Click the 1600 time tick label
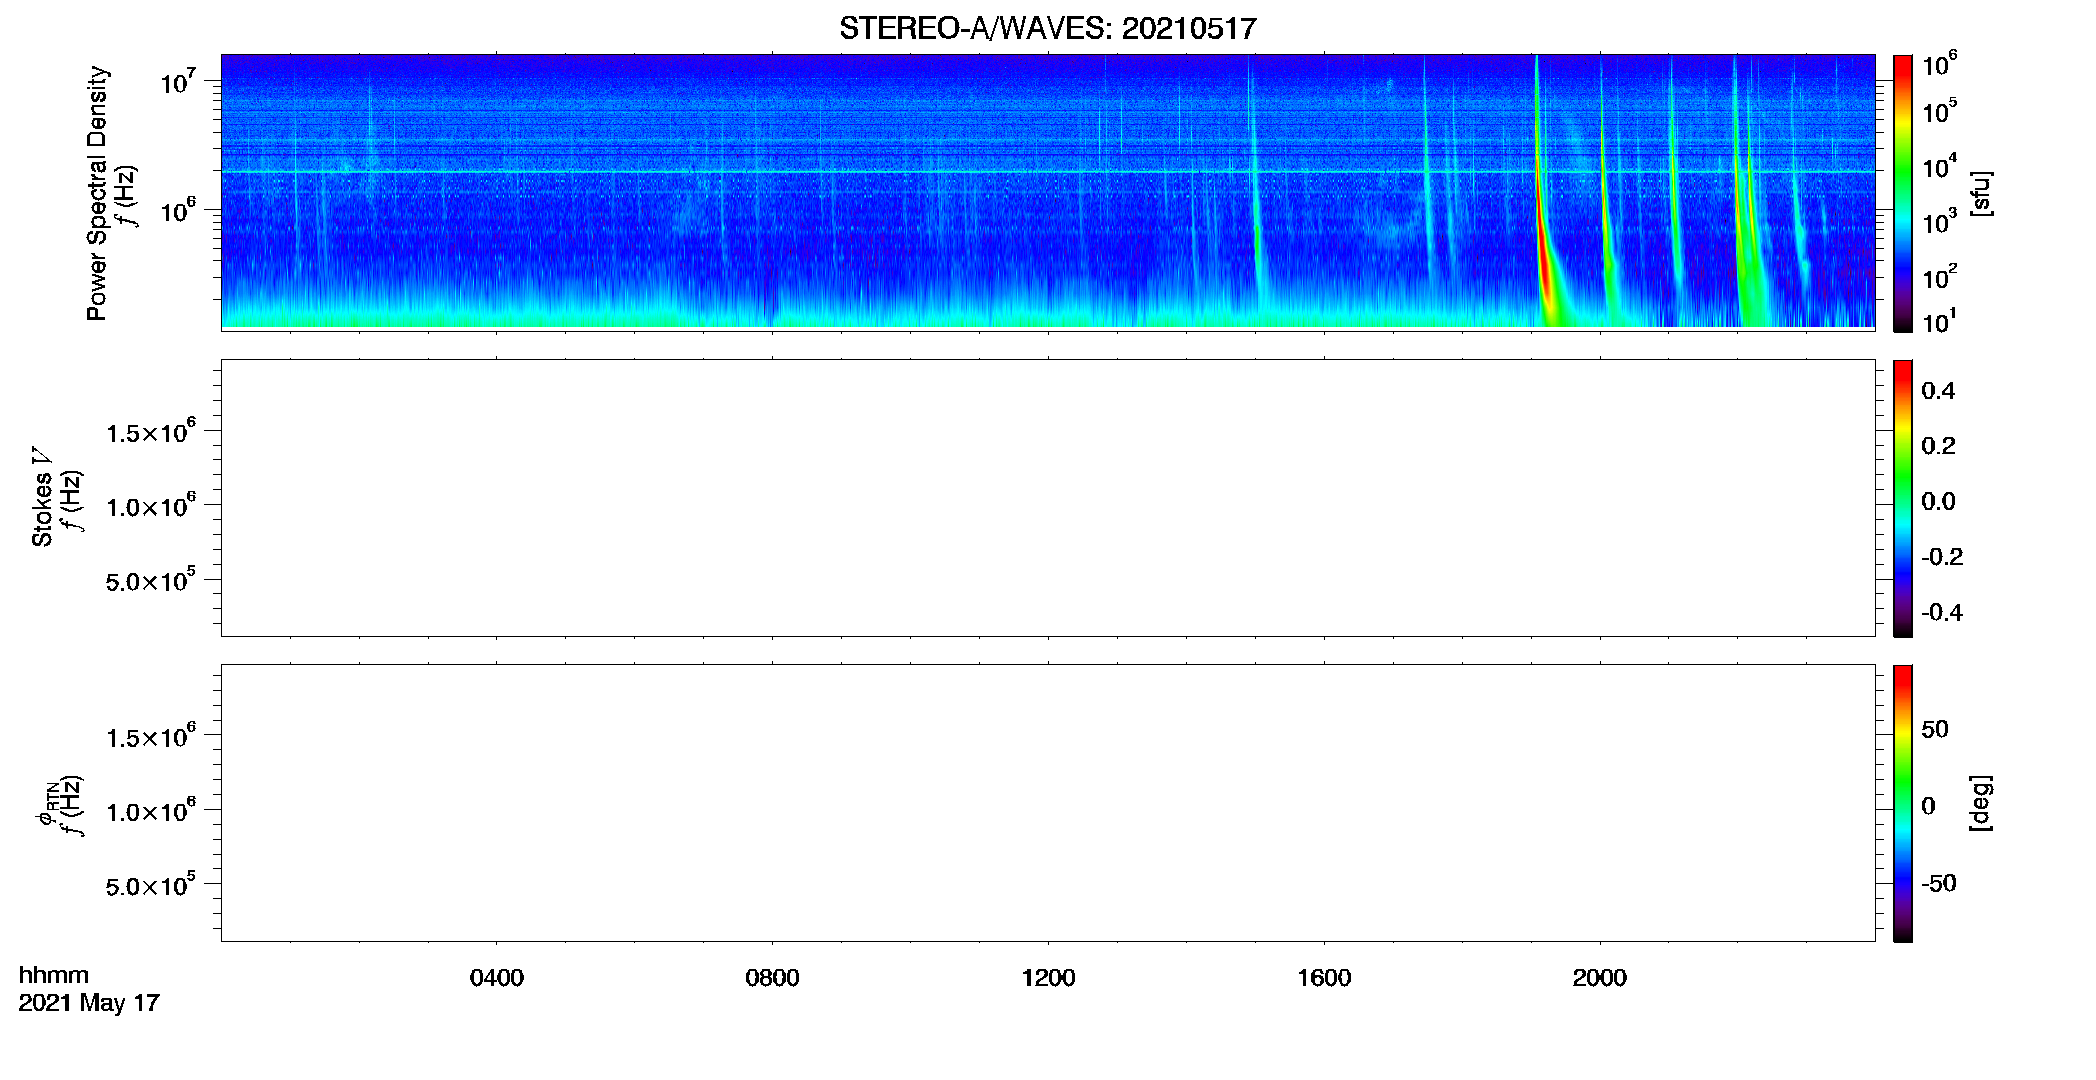Screen dimensions: 2096x1080 [x=1324, y=978]
